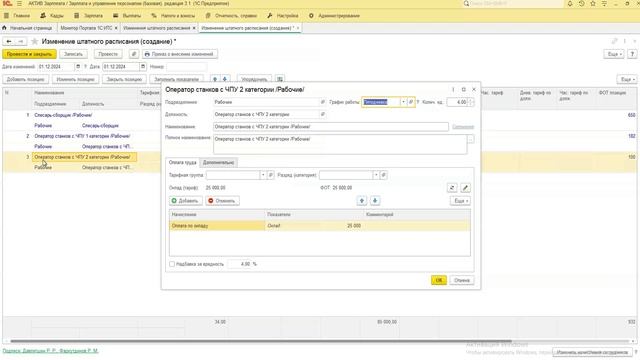Screen dimensions: 640x360
Task: Click Приказ о внесении изменений button
Action: click(x=180, y=54)
